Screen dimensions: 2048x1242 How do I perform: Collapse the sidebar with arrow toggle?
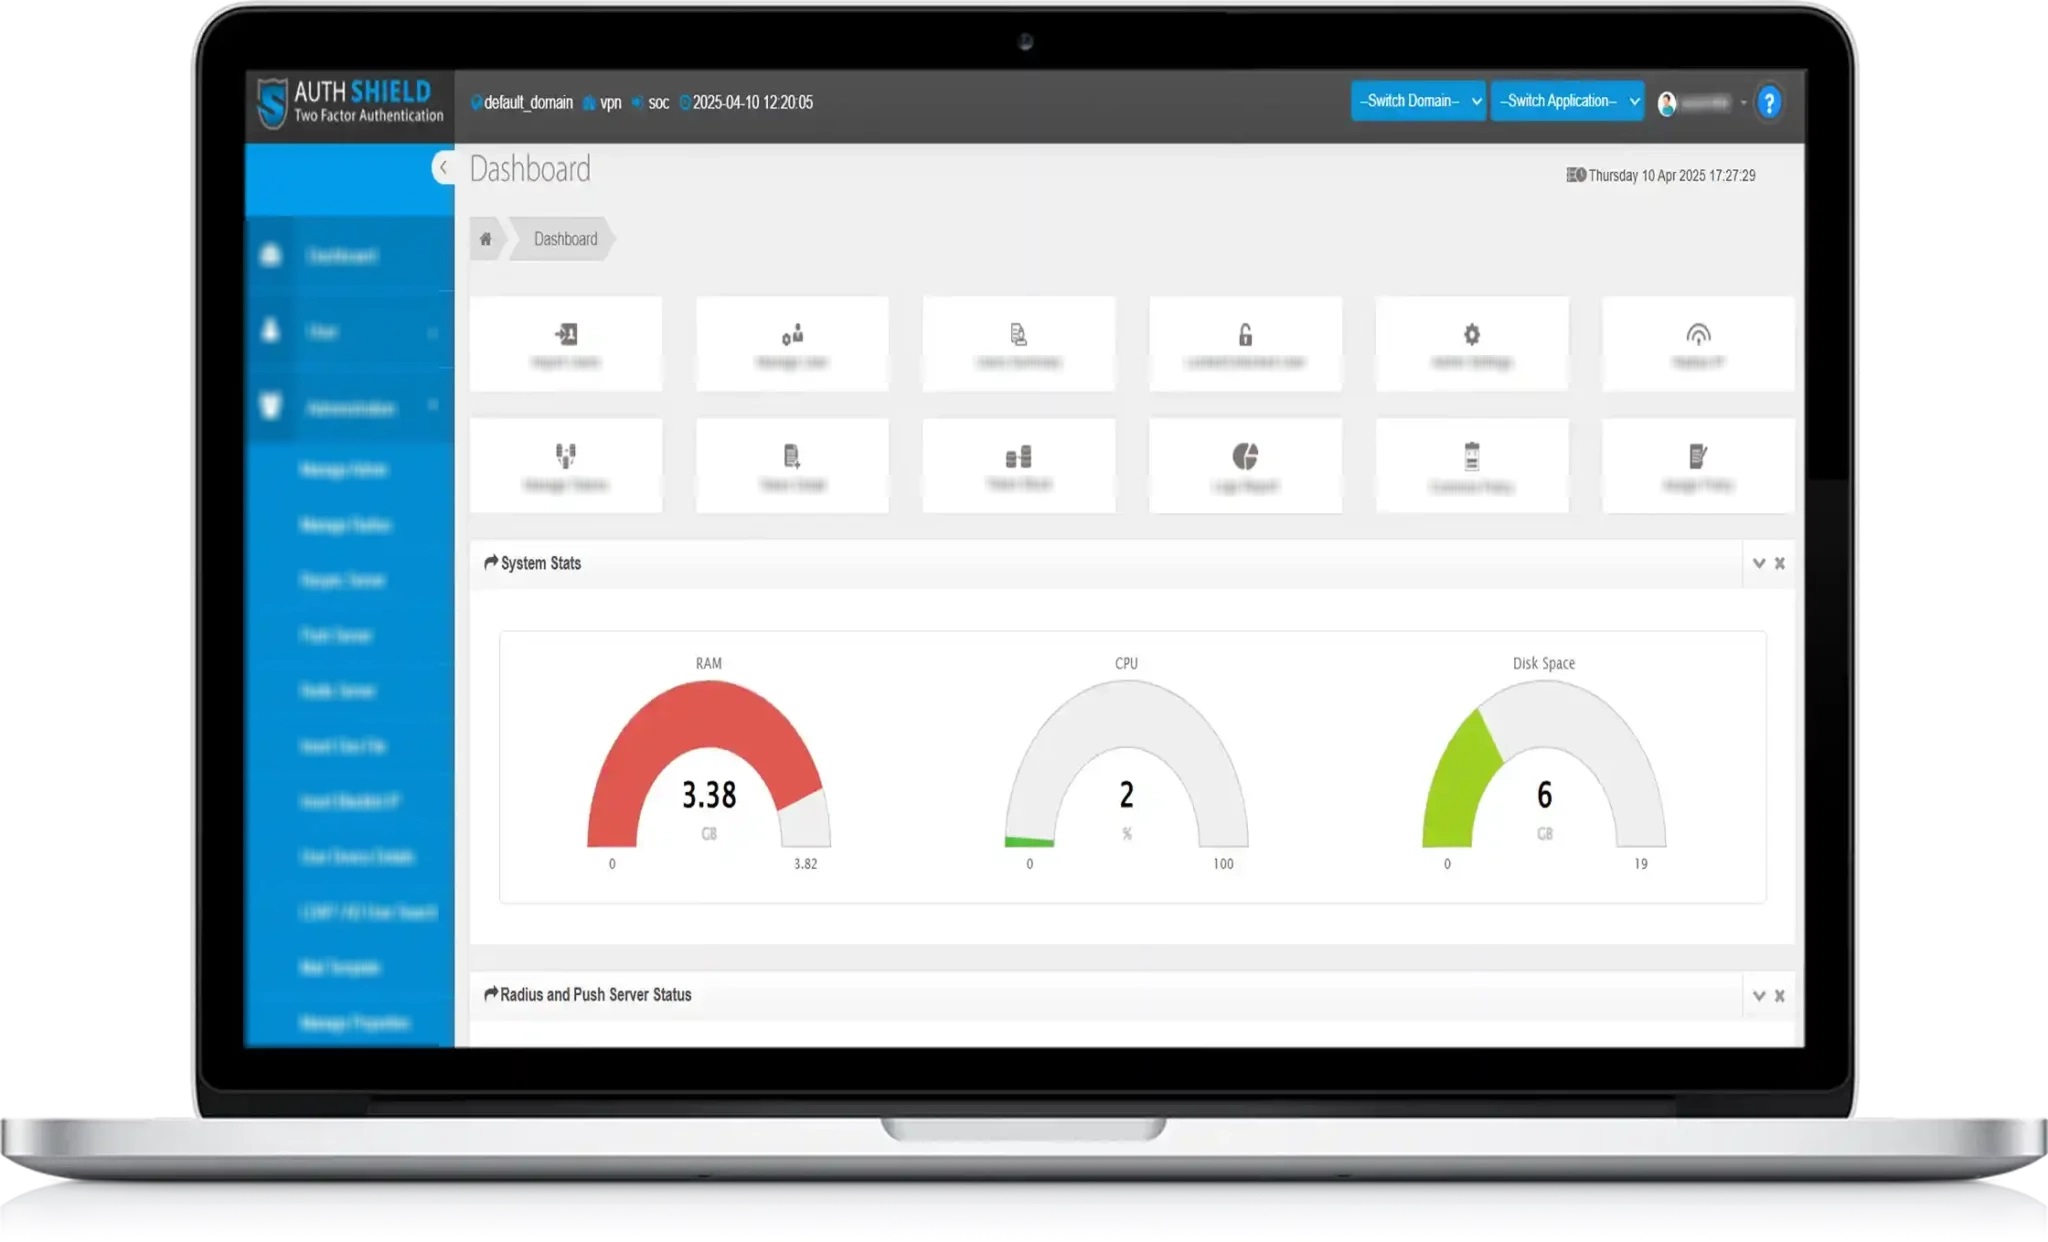coord(443,168)
